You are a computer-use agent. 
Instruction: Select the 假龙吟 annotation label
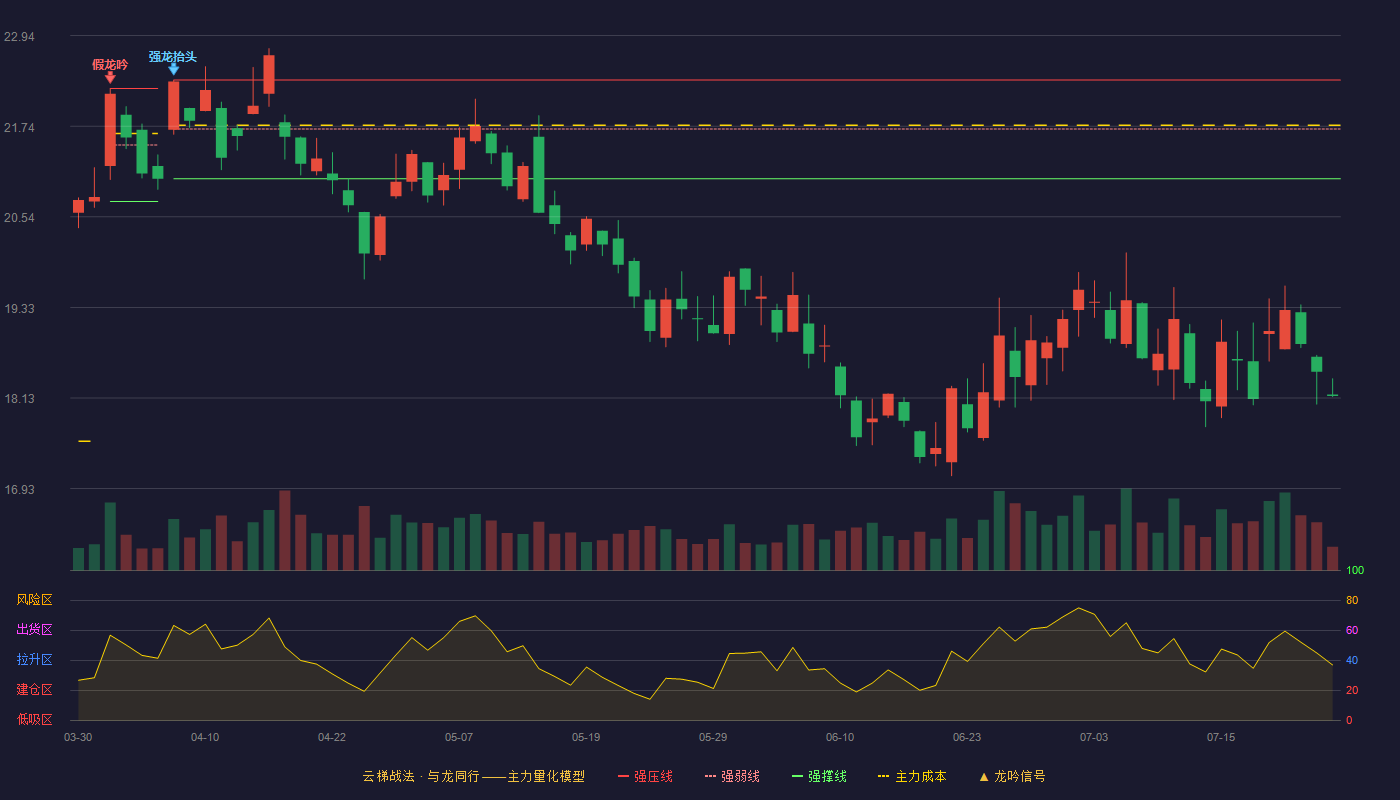click(x=110, y=65)
